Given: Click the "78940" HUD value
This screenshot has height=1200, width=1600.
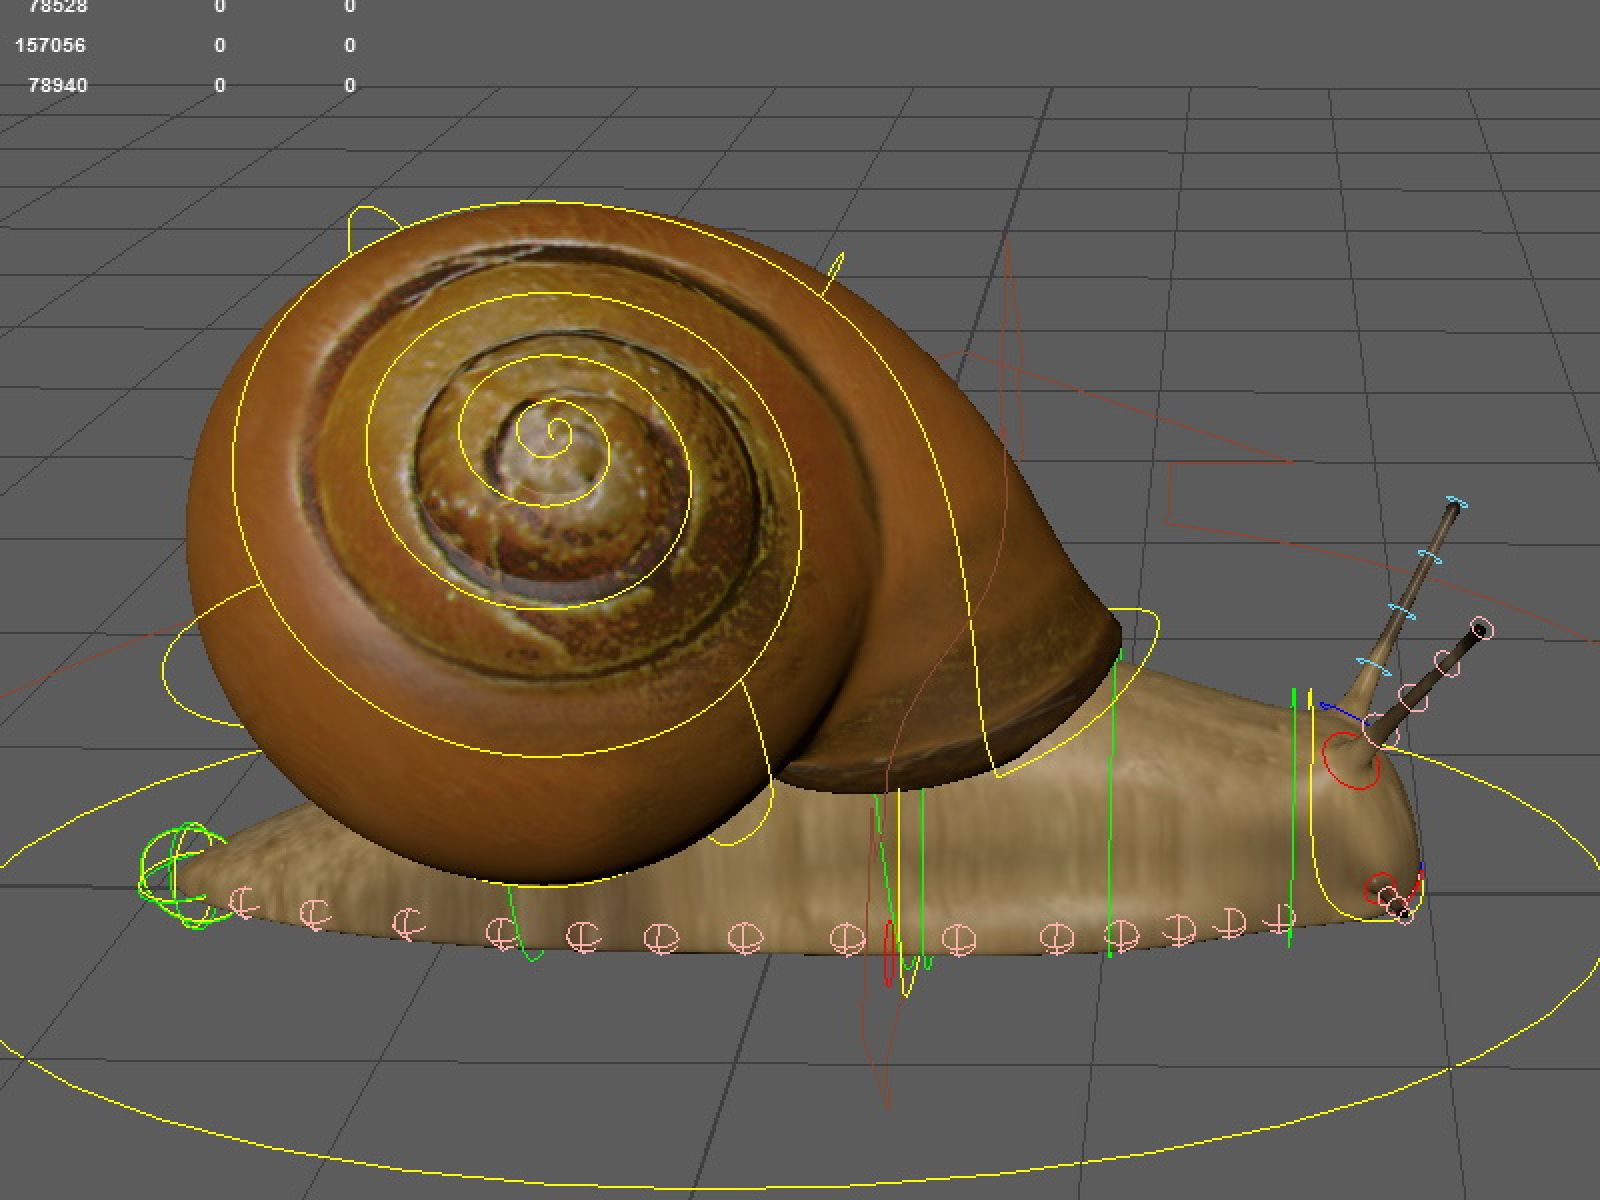Looking at the screenshot, I should coord(58,85).
